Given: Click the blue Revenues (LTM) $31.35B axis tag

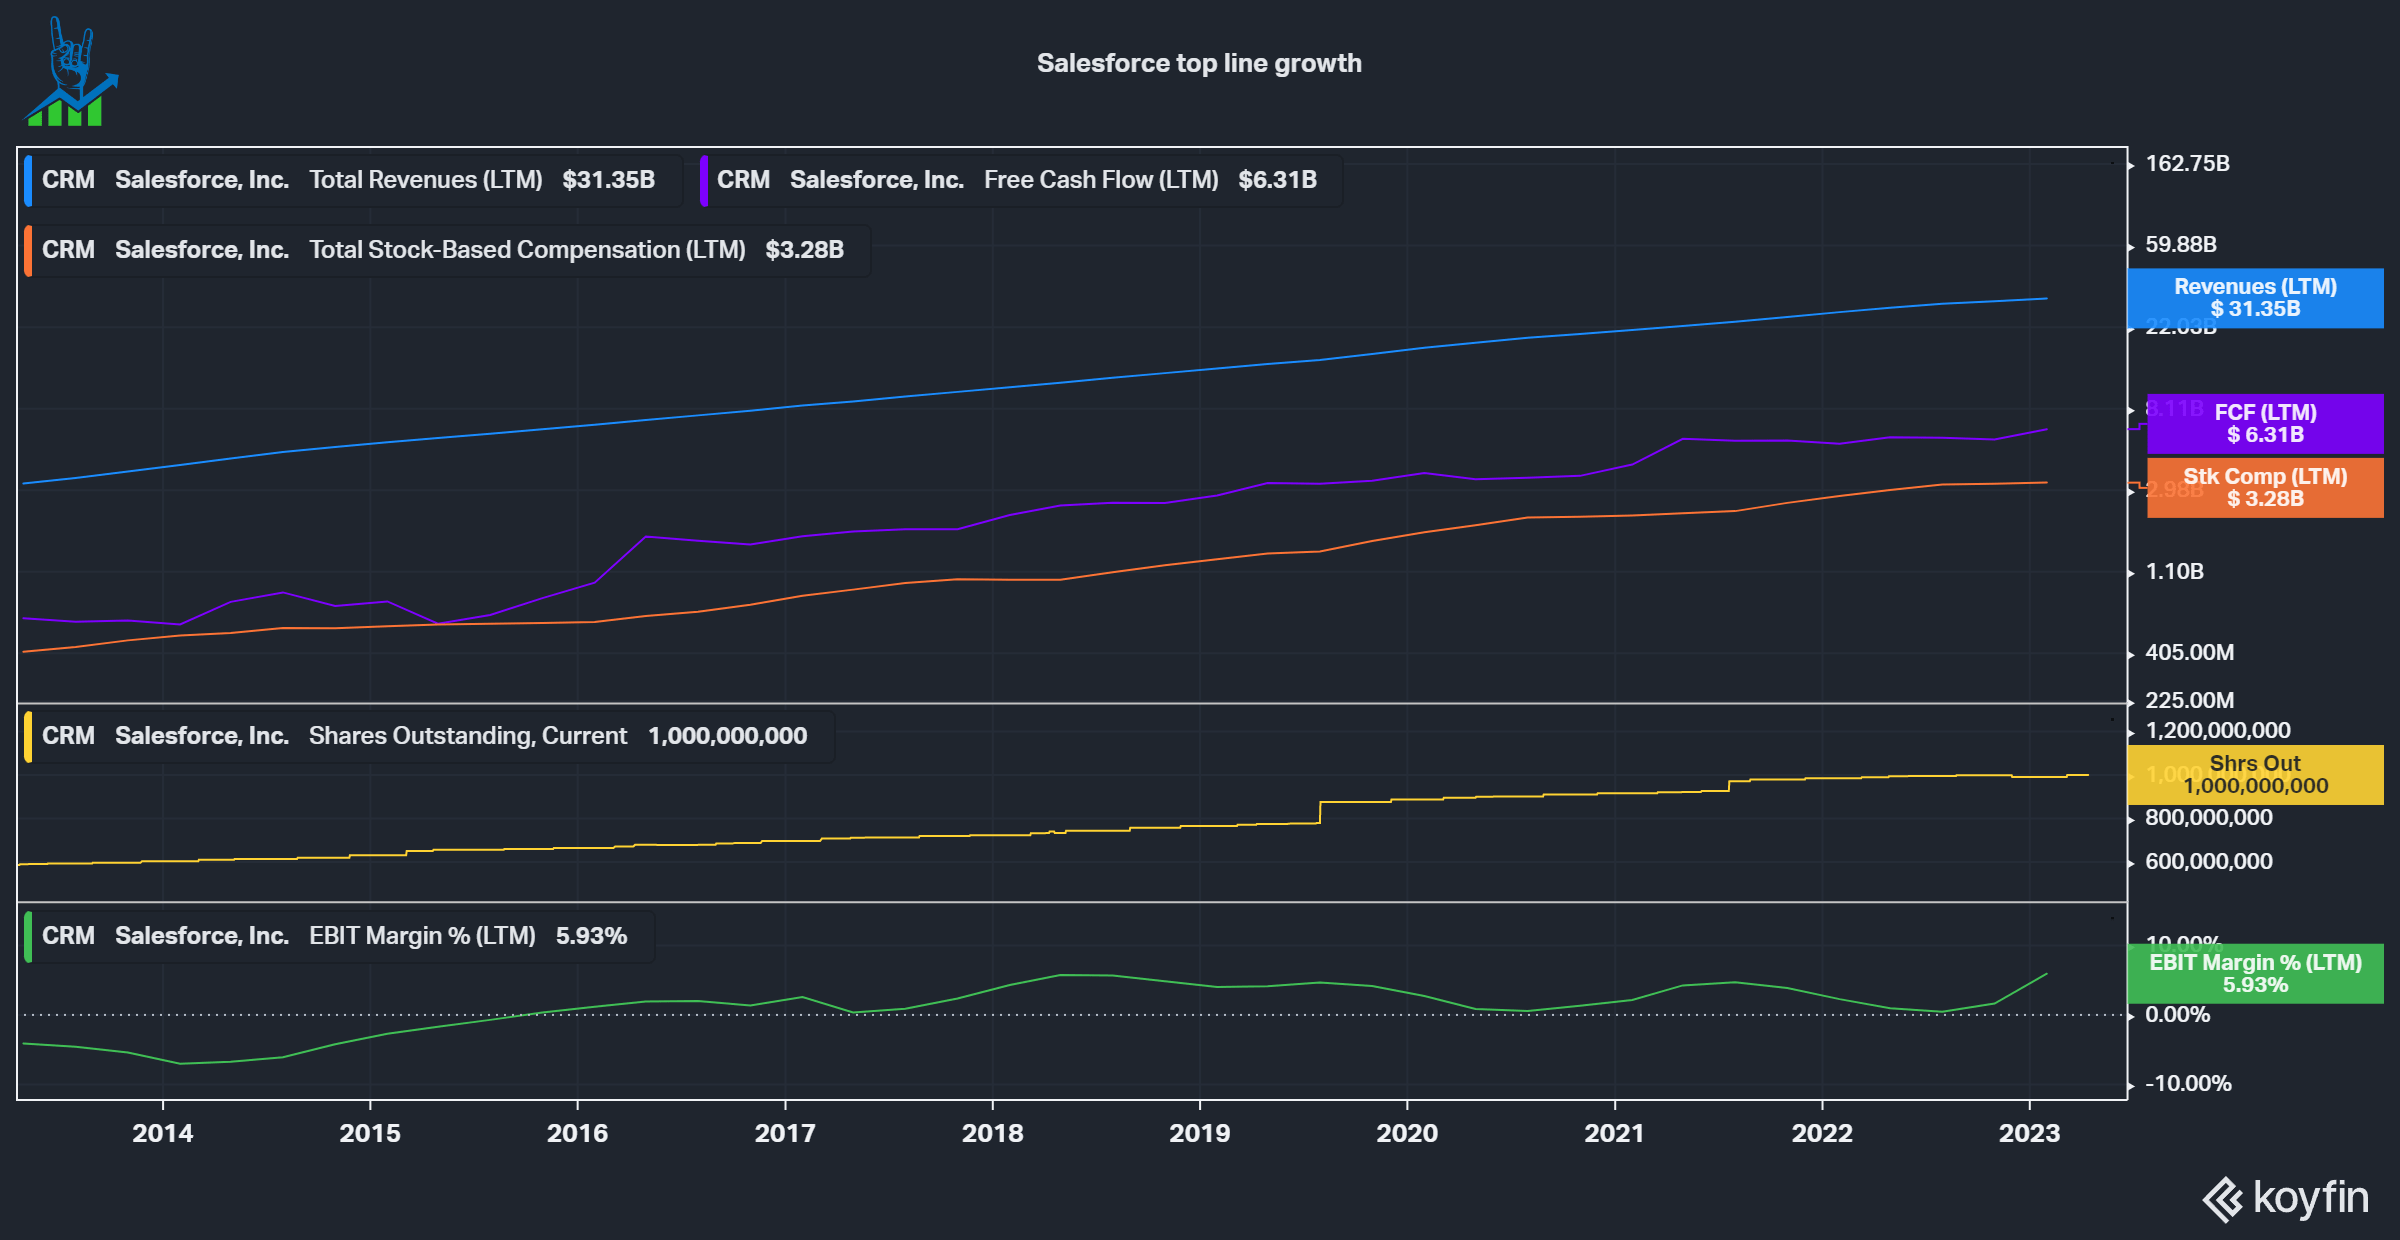Looking at the screenshot, I should (2255, 298).
